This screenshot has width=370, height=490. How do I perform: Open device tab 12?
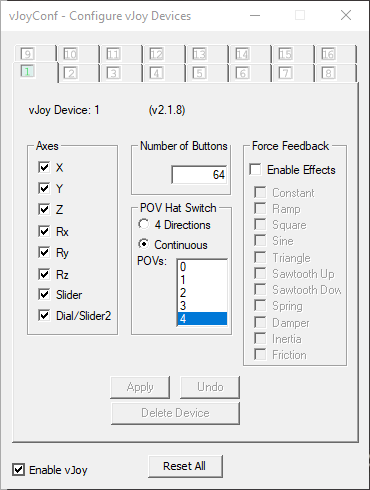[x=164, y=54]
